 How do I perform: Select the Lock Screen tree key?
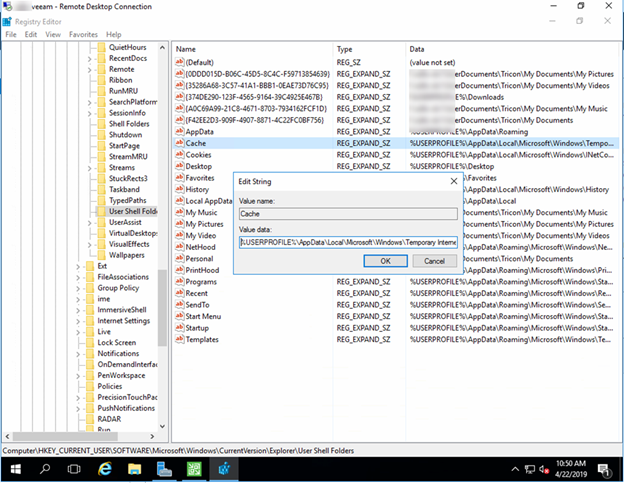click(x=117, y=343)
